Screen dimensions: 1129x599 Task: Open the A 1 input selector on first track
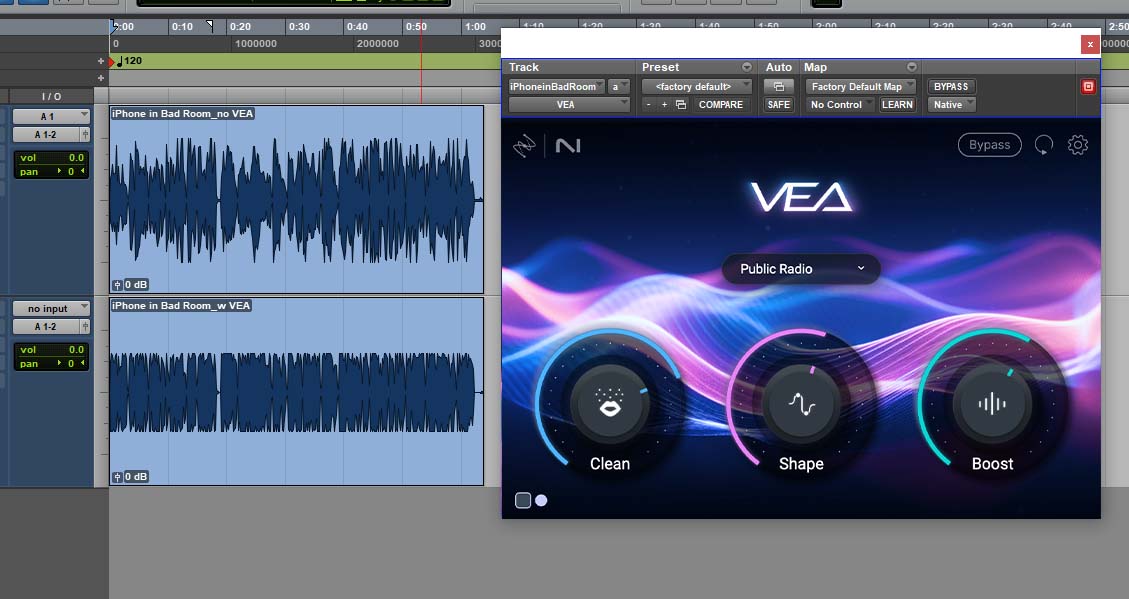click(51, 117)
